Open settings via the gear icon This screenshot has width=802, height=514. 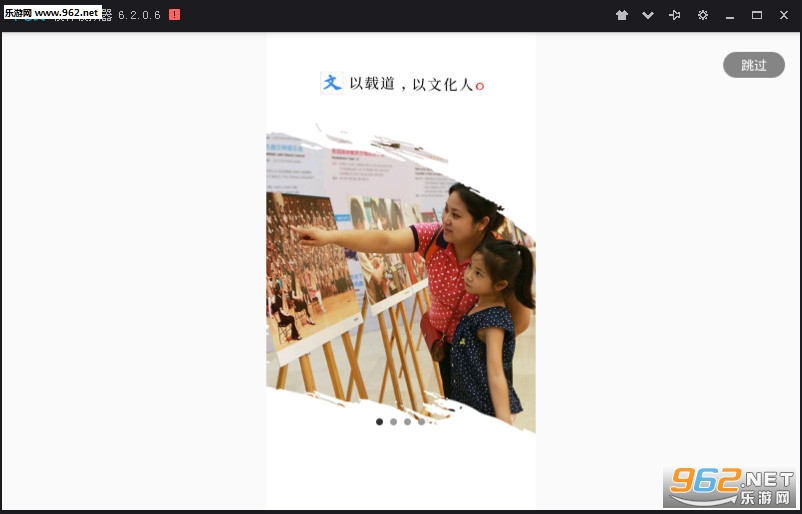[x=703, y=15]
